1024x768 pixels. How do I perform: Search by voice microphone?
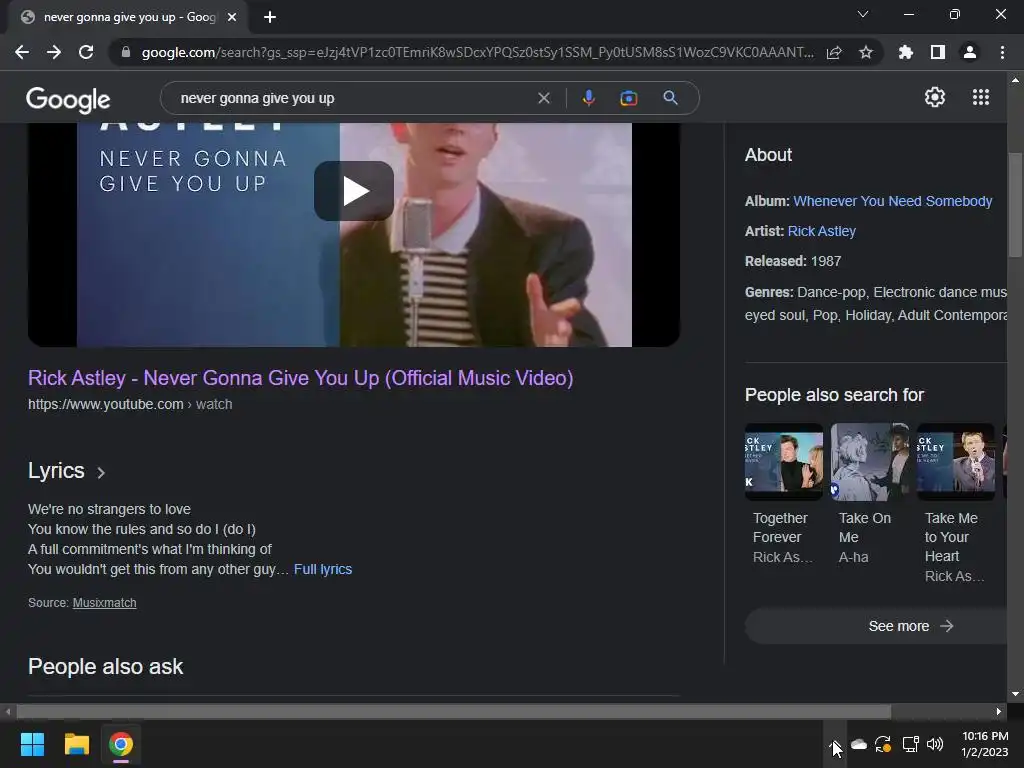[588, 98]
